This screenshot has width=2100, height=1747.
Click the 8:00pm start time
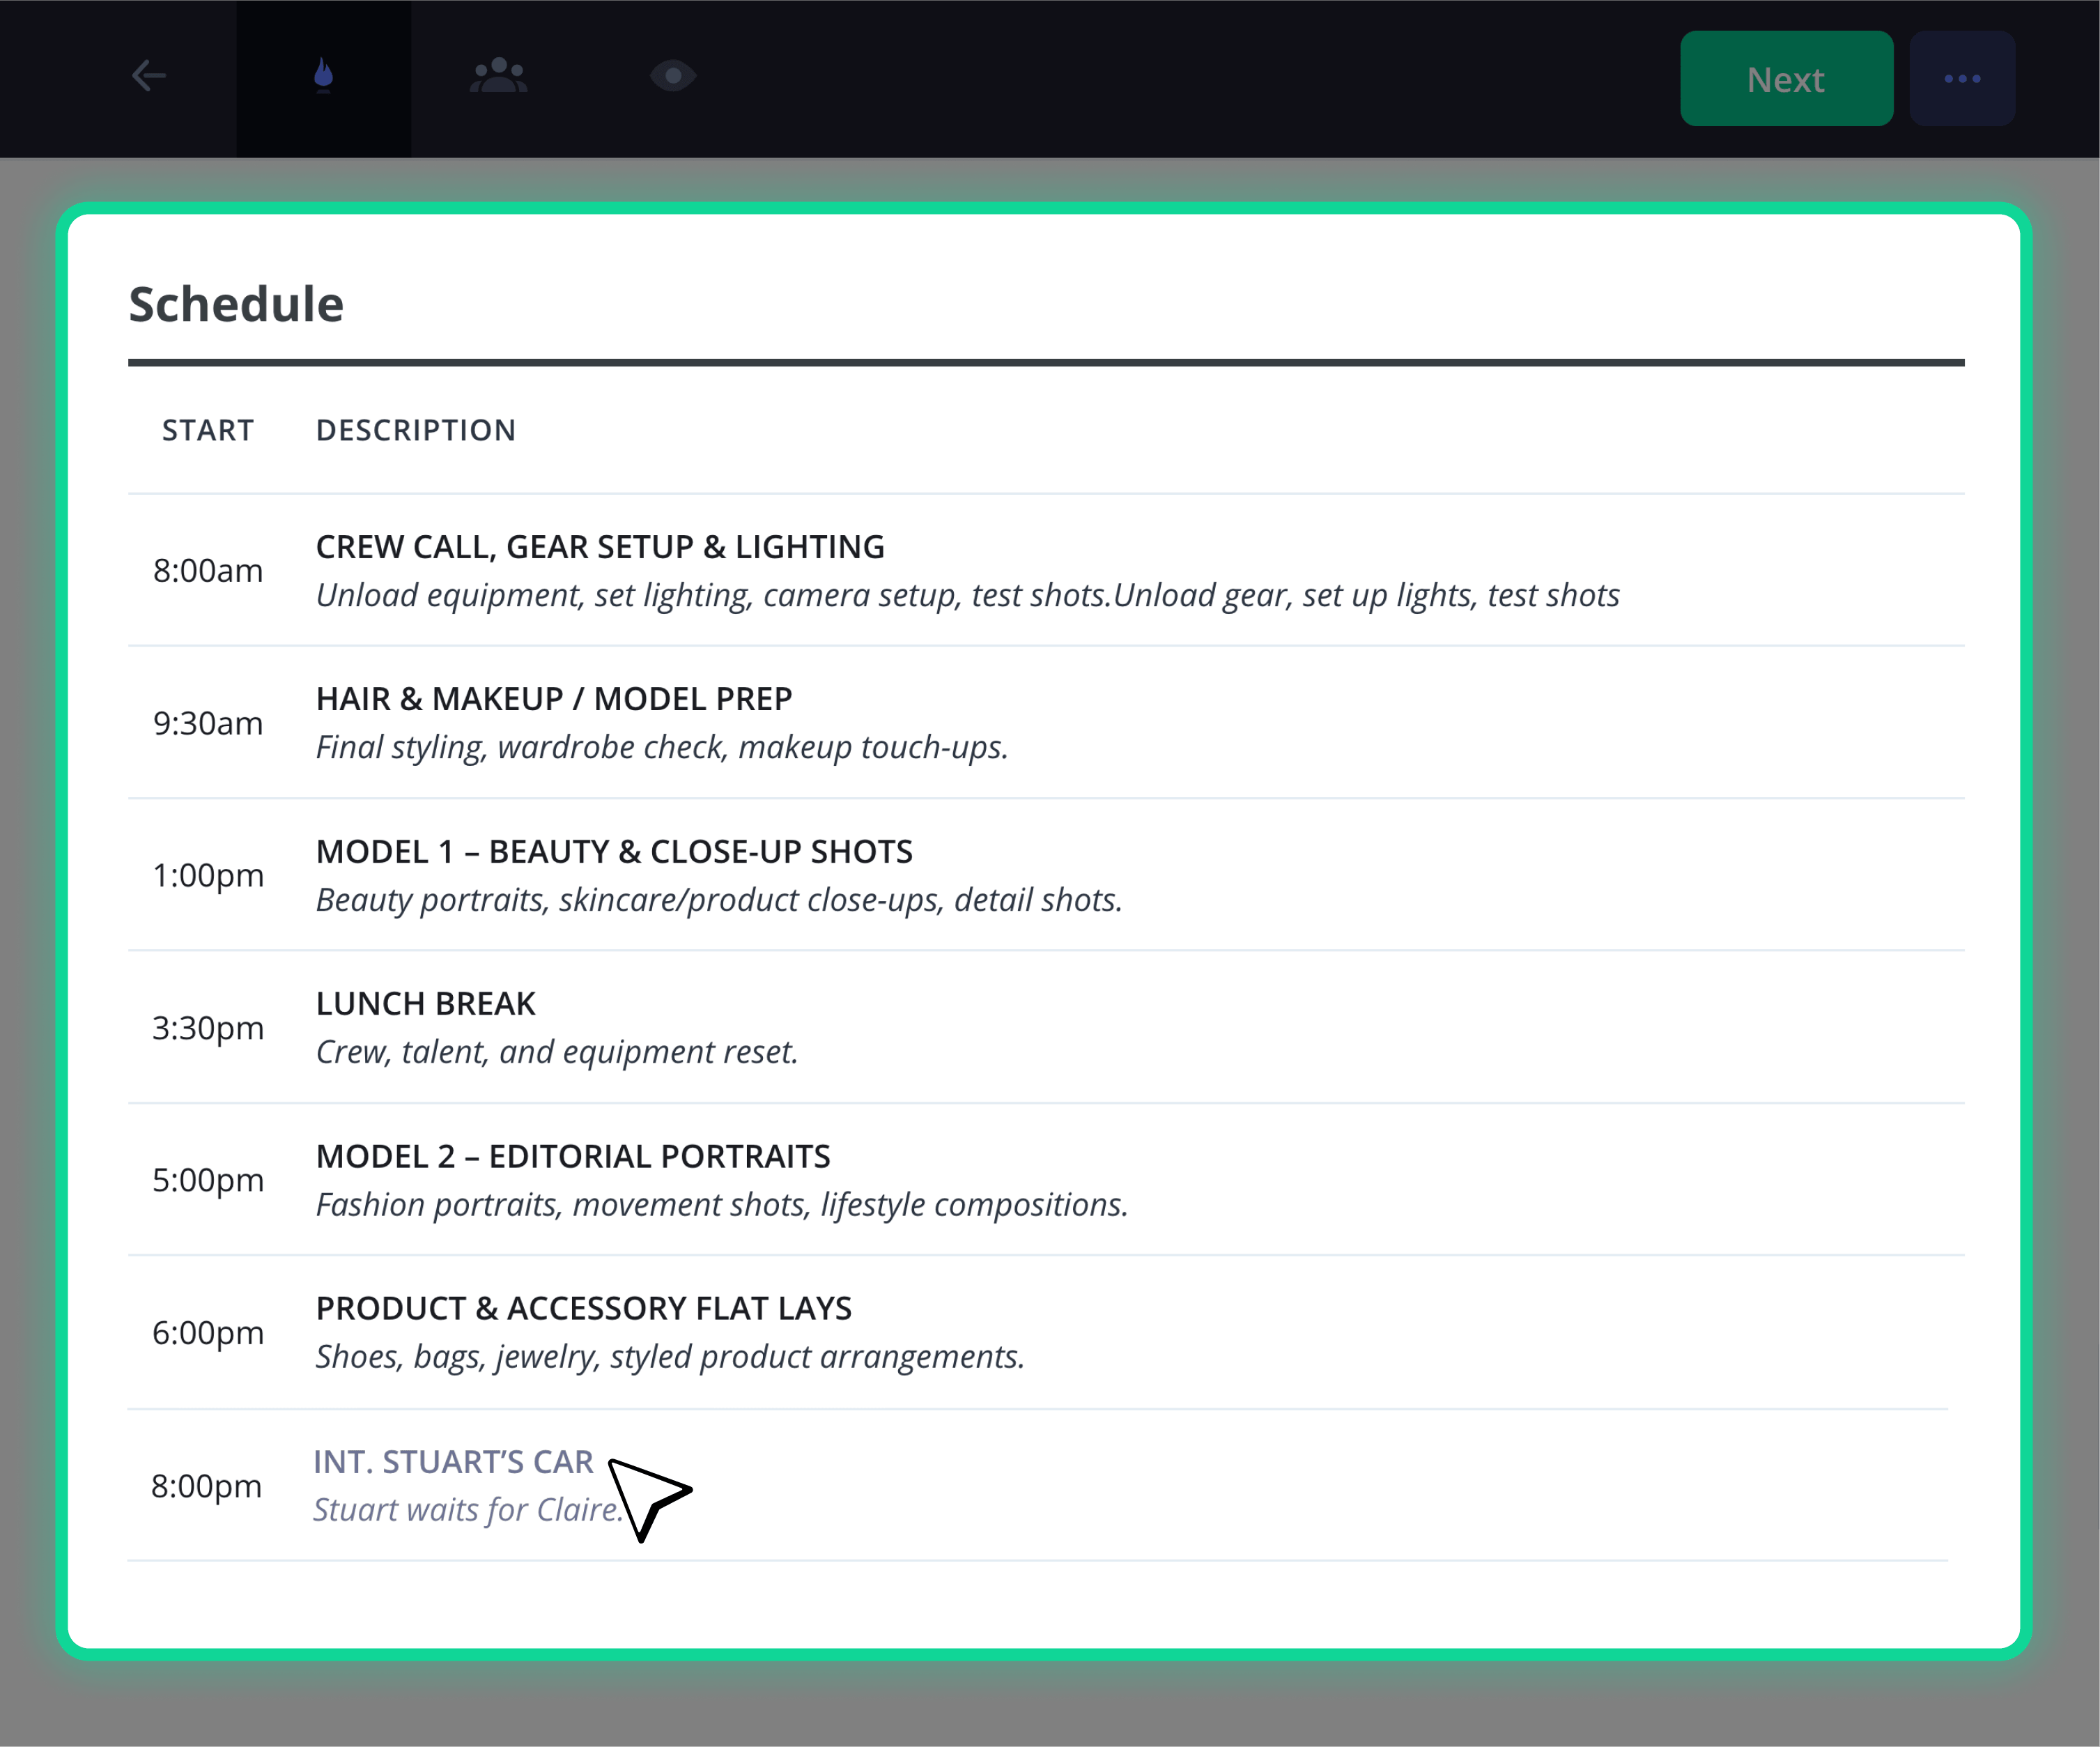[207, 1486]
